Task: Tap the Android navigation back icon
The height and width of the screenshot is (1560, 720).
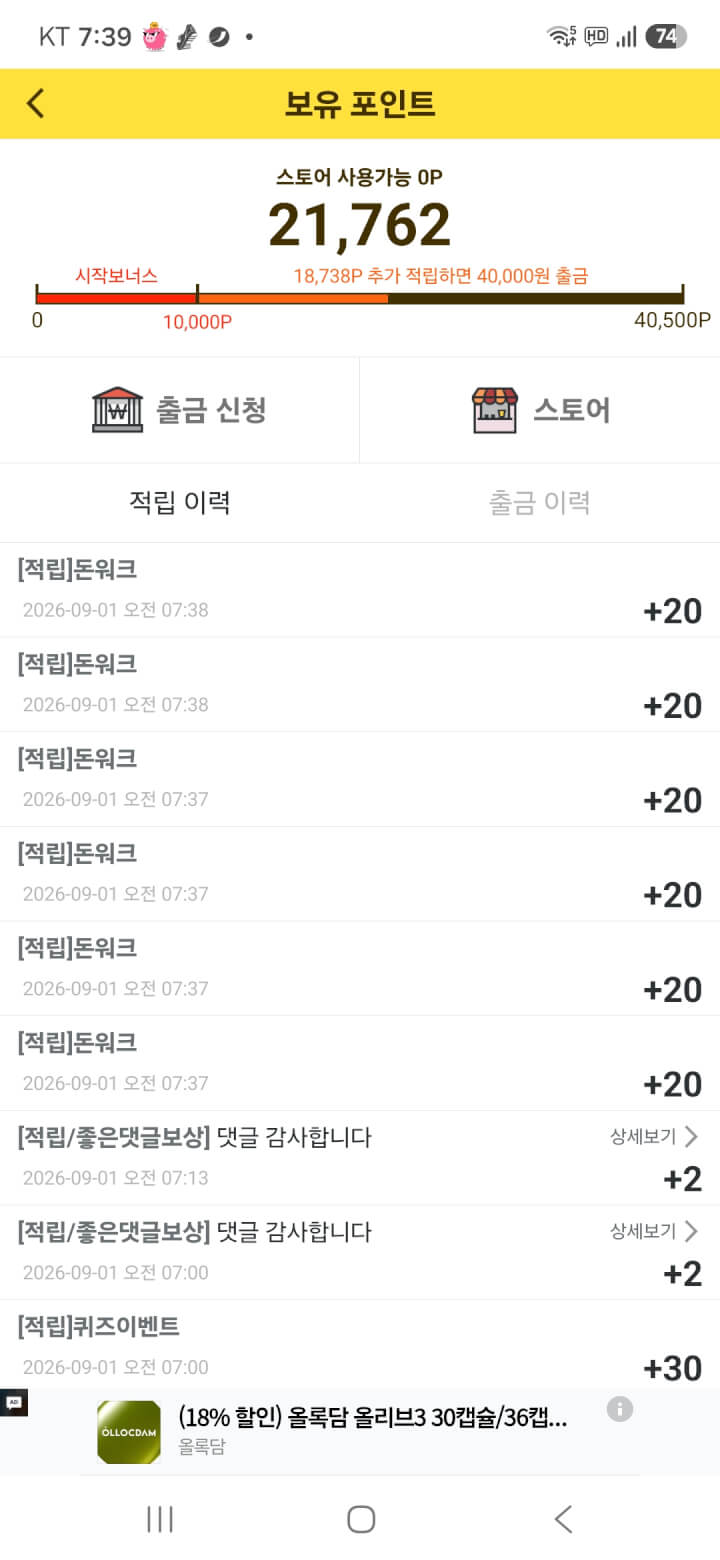Action: click(563, 1519)
